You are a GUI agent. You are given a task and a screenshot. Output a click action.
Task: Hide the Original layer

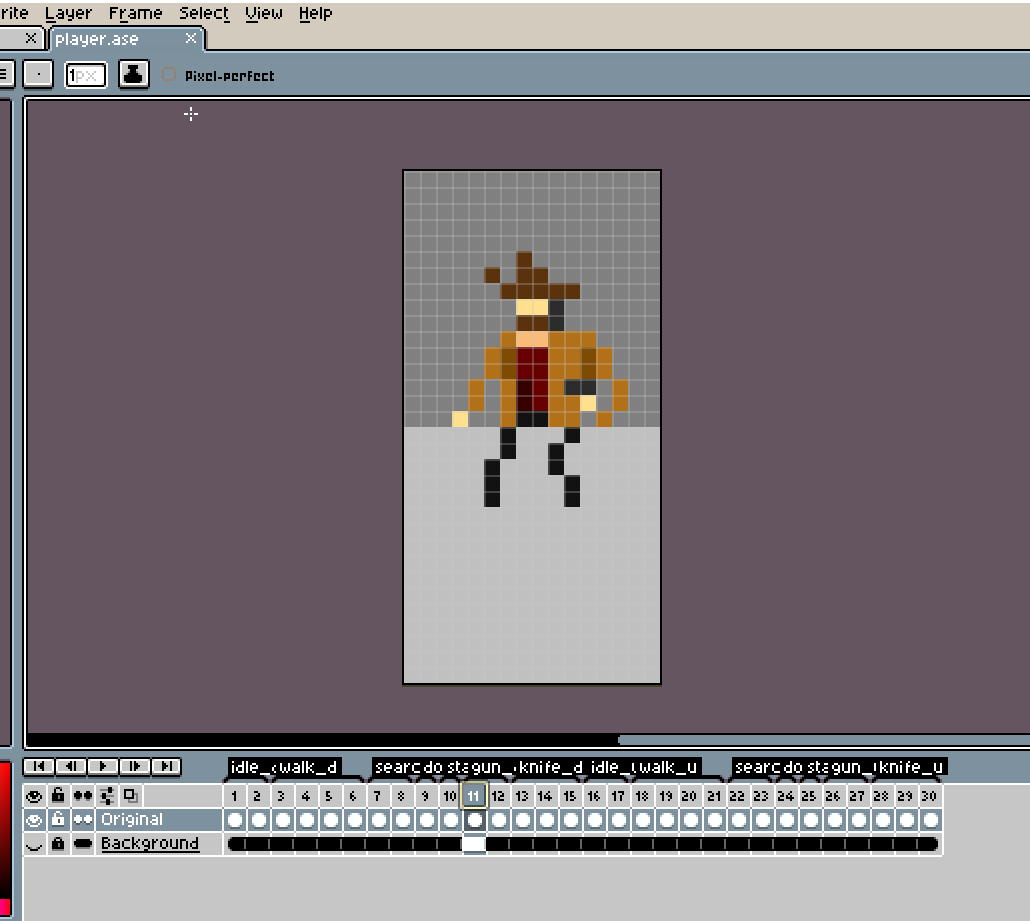[32, 819]
